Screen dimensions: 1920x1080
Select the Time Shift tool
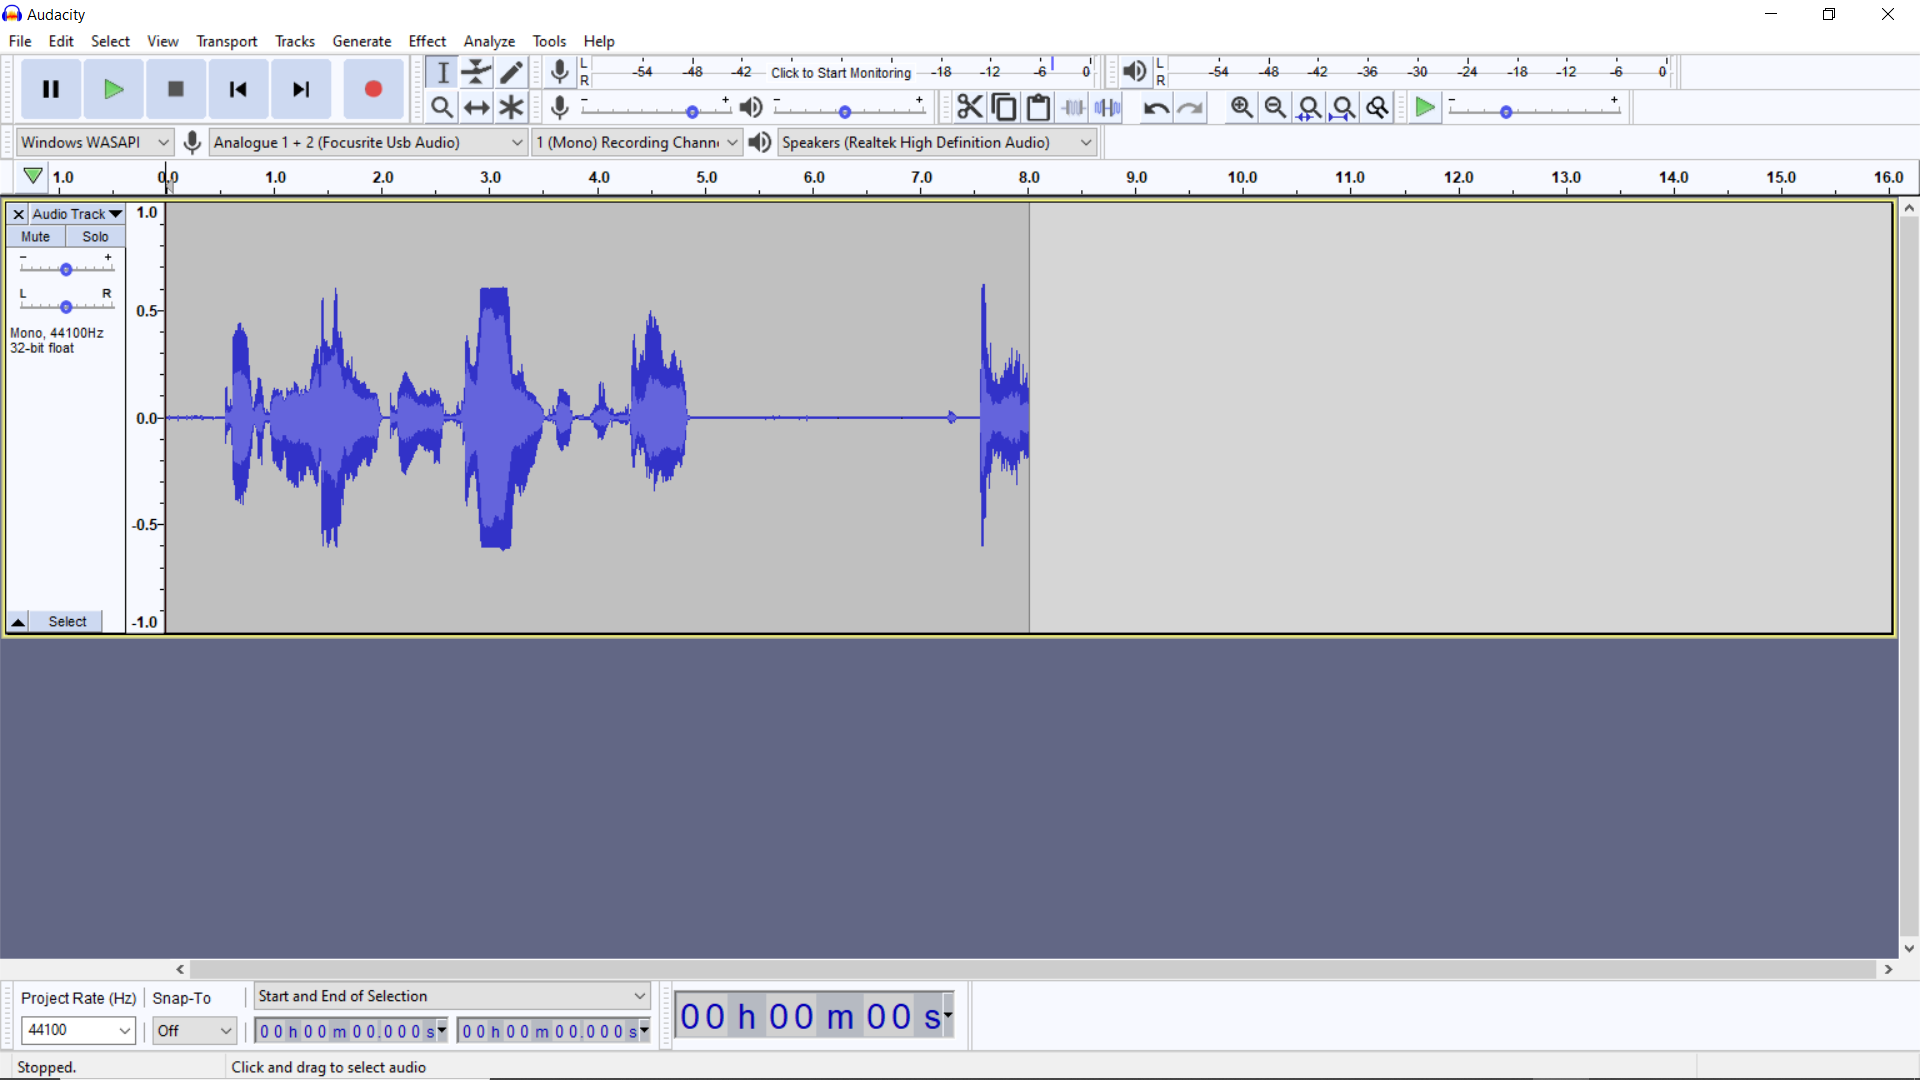point(477,107)
